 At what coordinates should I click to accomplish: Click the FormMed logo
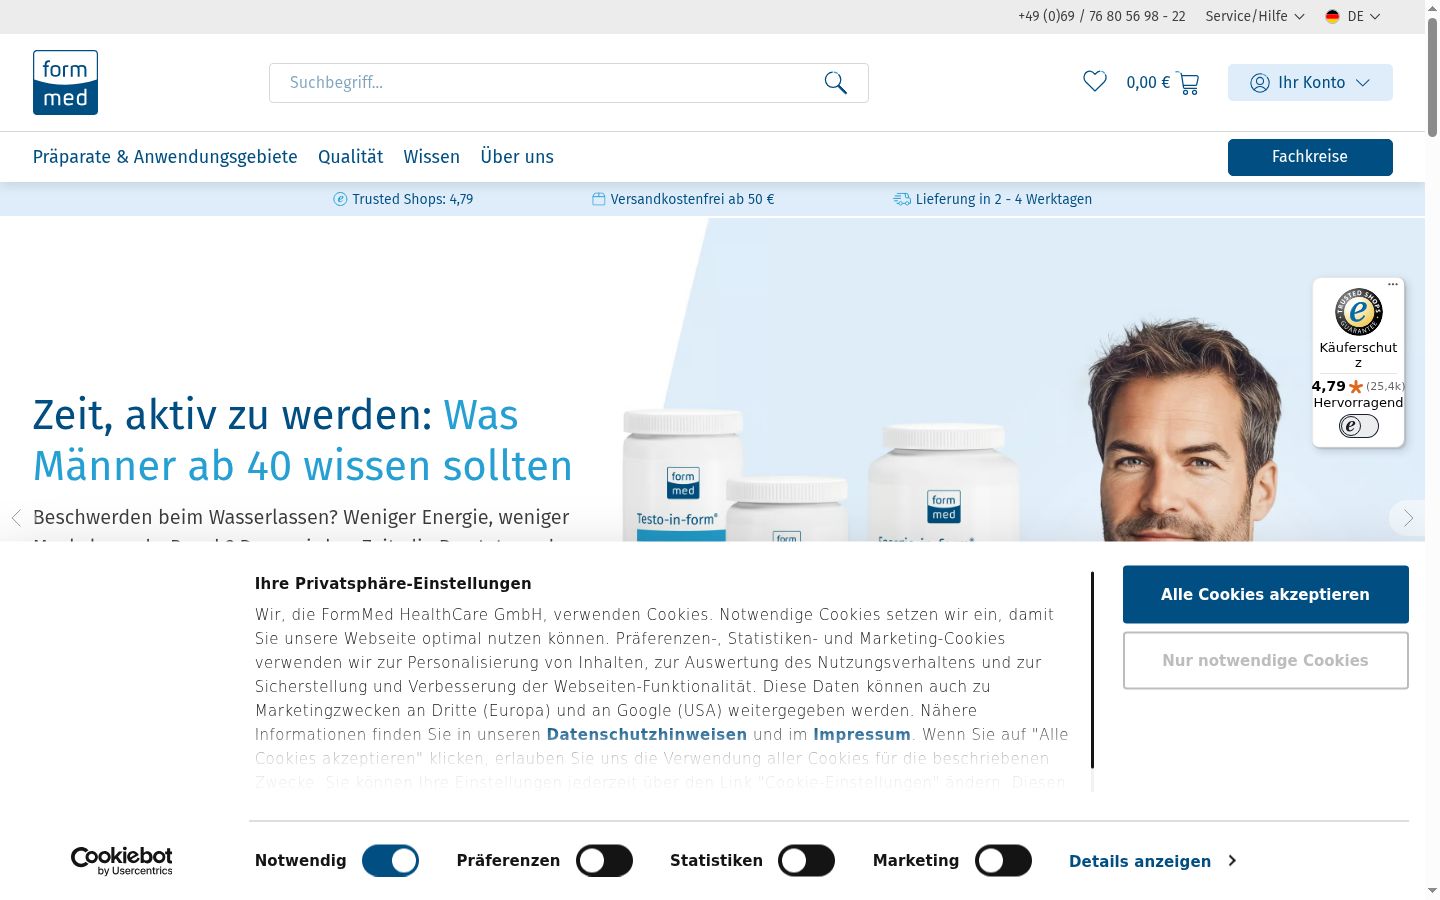pos(65,82)
